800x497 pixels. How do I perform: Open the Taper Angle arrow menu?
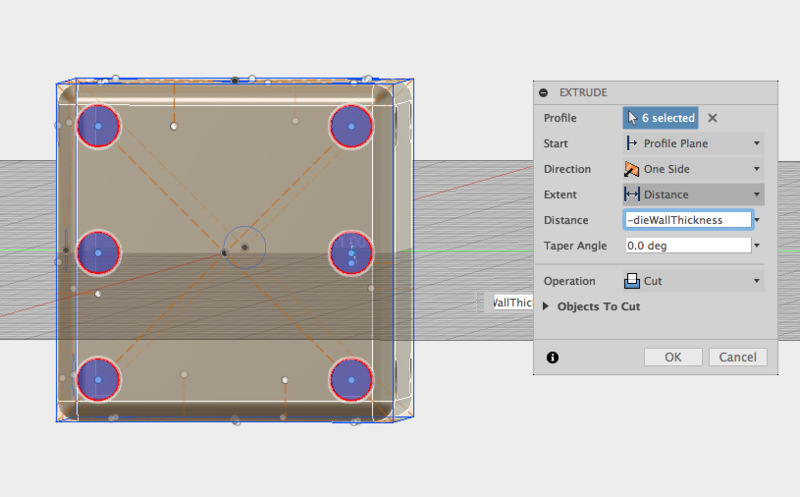point(757,245)
